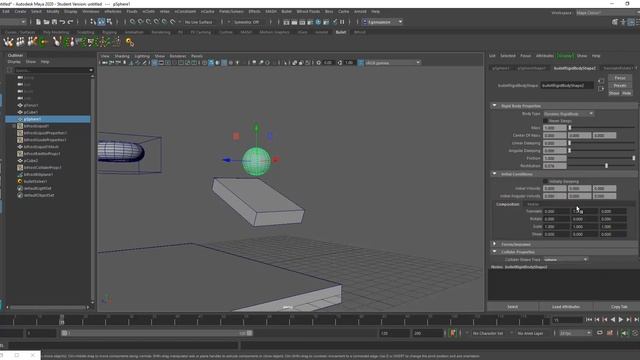
Task: Click the first bowling-pins Bullet shelf icon
Action: (x=9, y=42)
